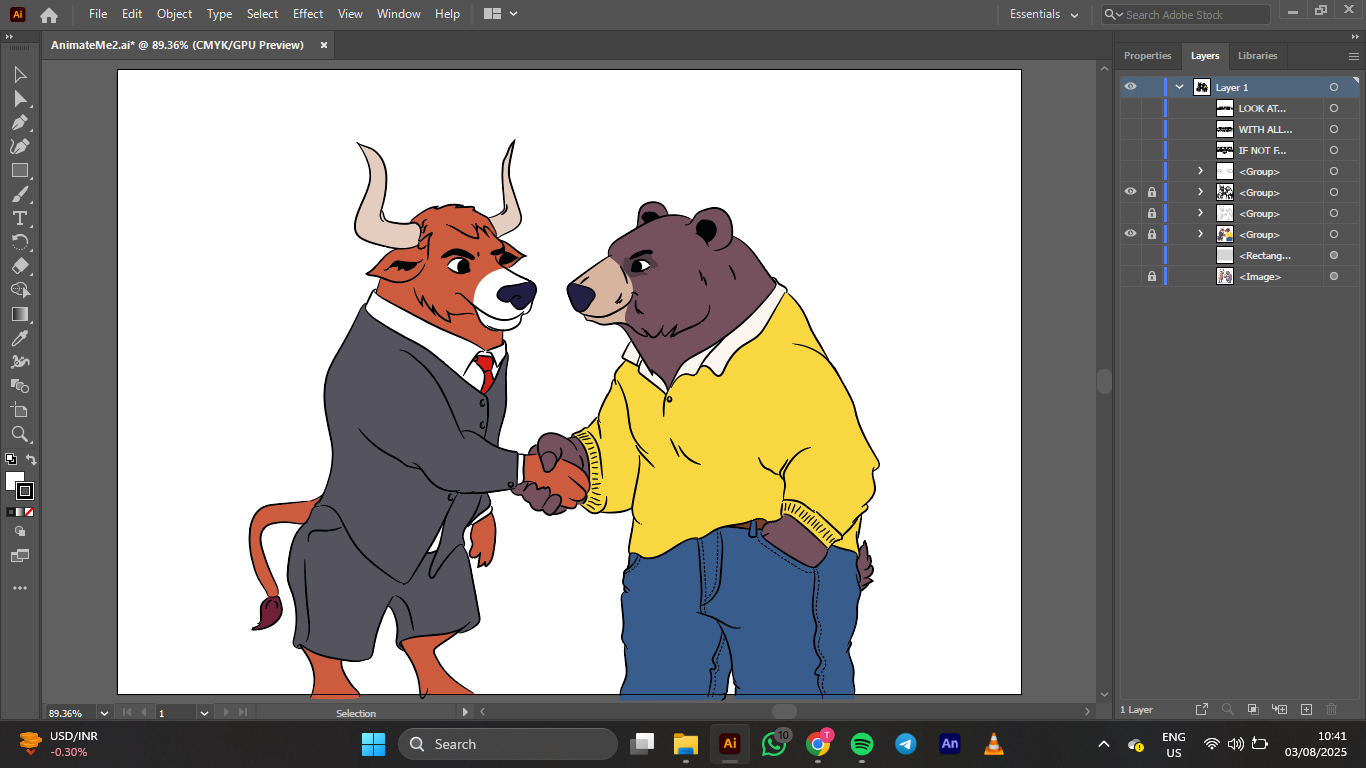Open the Effect menu
This screenshot has width=1366, height=768.
(x=308, y=14)
